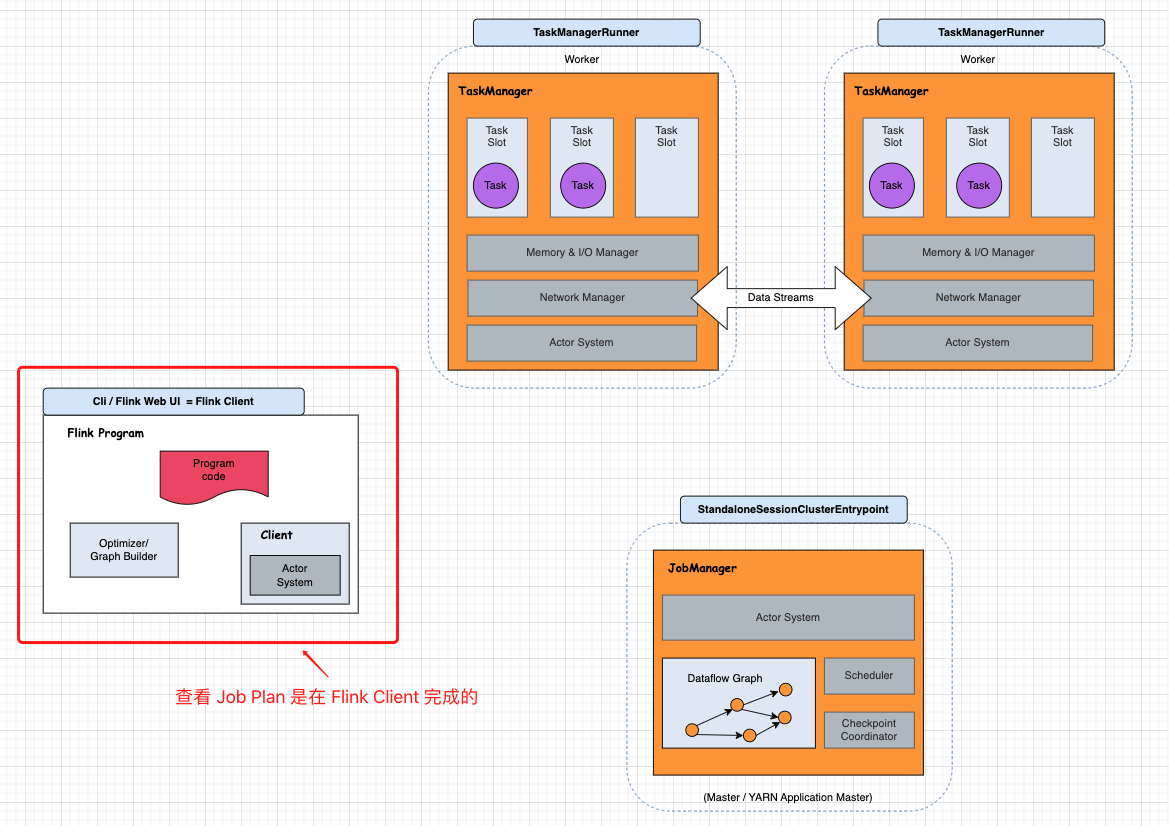Select right TaskManager Memory & I/O Manager box
Viewport: 1169px width, 826px height.
978,253
